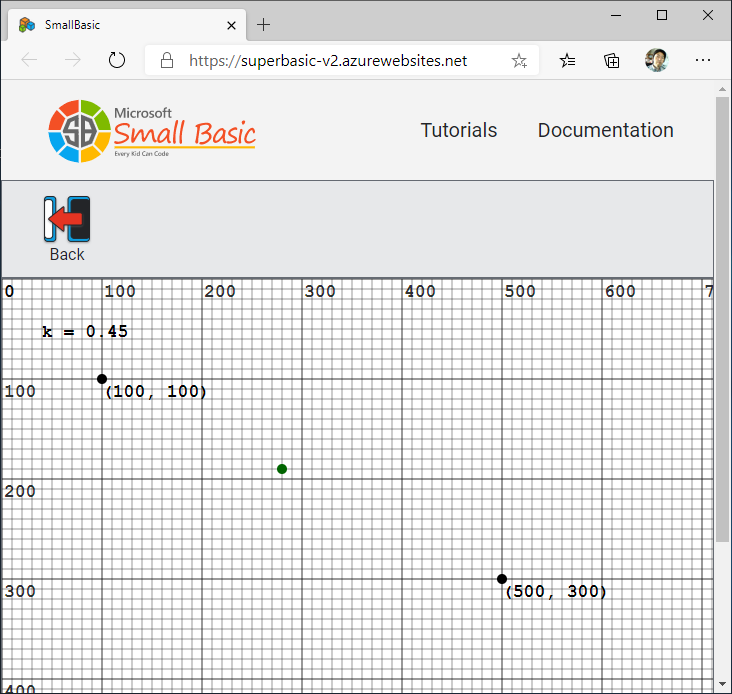Click the Back arrow icon
732x694 pixels.
point(67,219)
